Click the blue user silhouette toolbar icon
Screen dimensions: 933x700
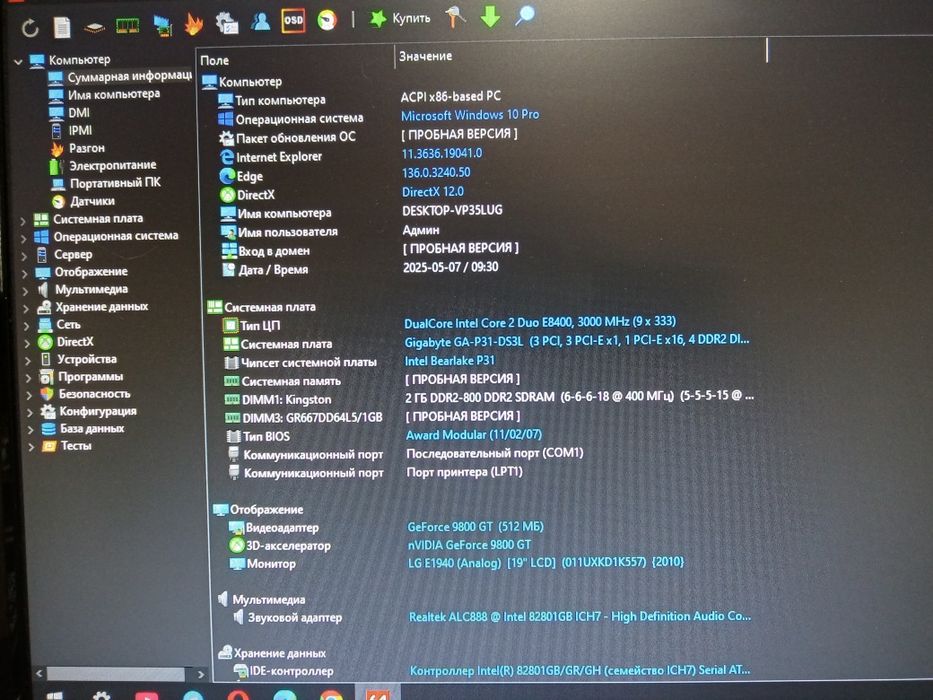(x=261, y=21)
